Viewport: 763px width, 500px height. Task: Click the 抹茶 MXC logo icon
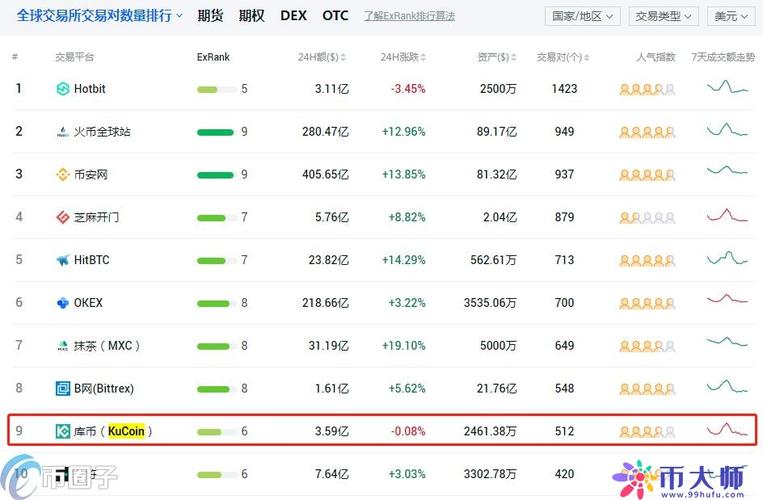(x=63, y=346)
